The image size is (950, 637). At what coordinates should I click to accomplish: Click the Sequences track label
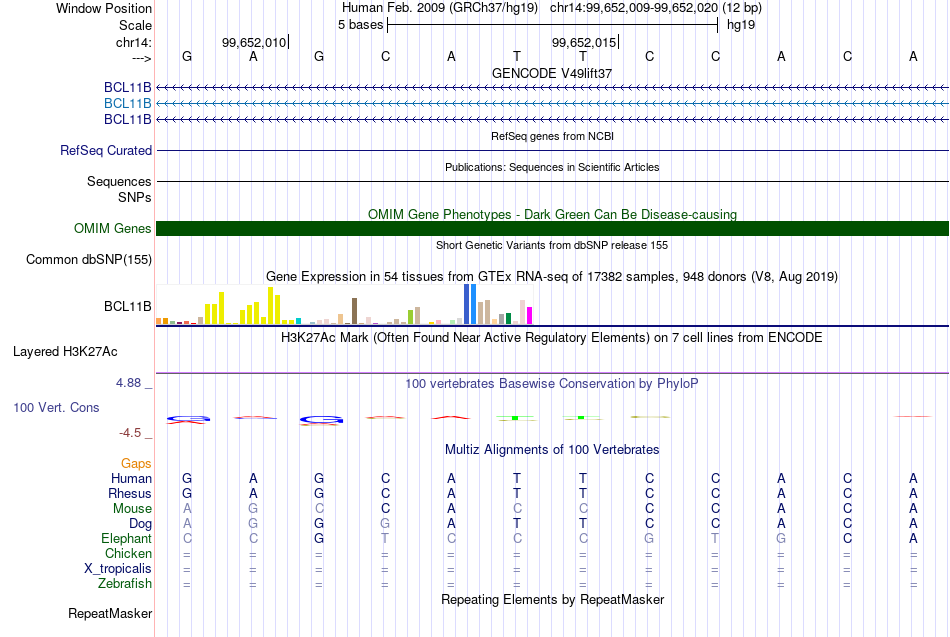pos(119,181)
